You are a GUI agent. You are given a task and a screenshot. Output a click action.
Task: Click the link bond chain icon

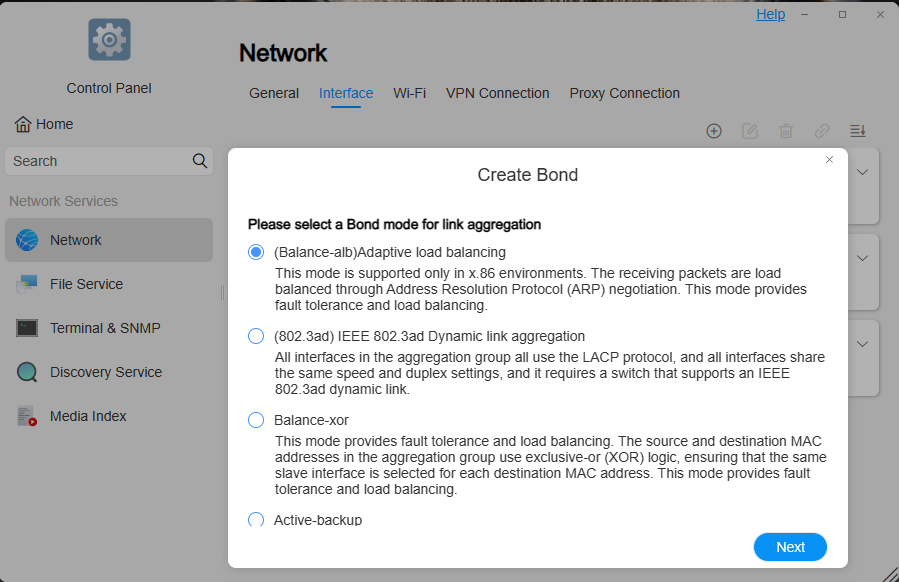822,131
